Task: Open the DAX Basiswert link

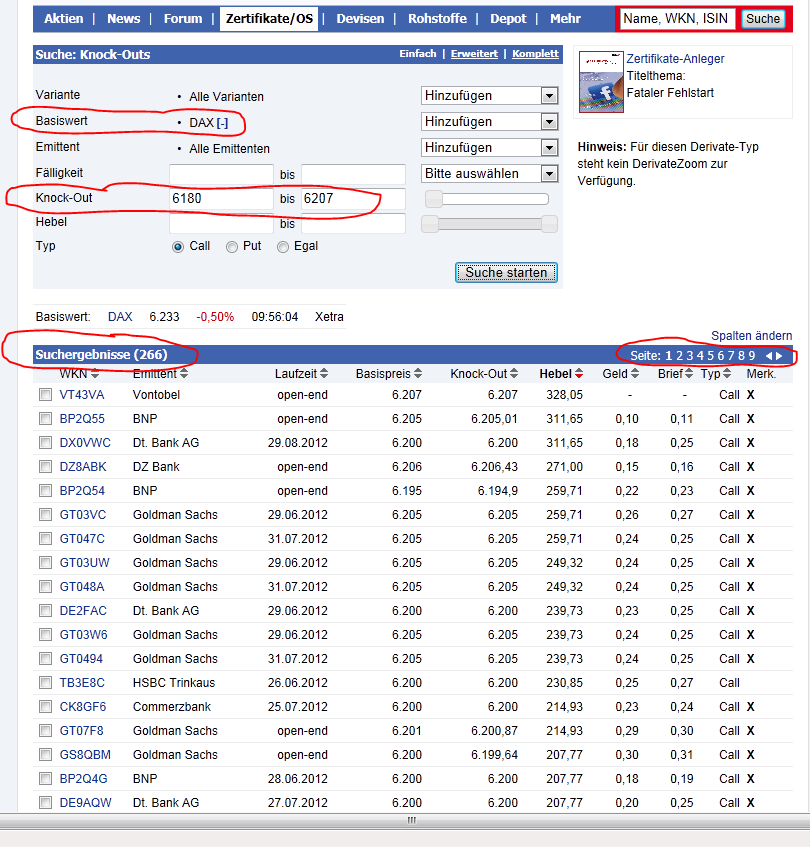Action: click(x=120, y=317)
